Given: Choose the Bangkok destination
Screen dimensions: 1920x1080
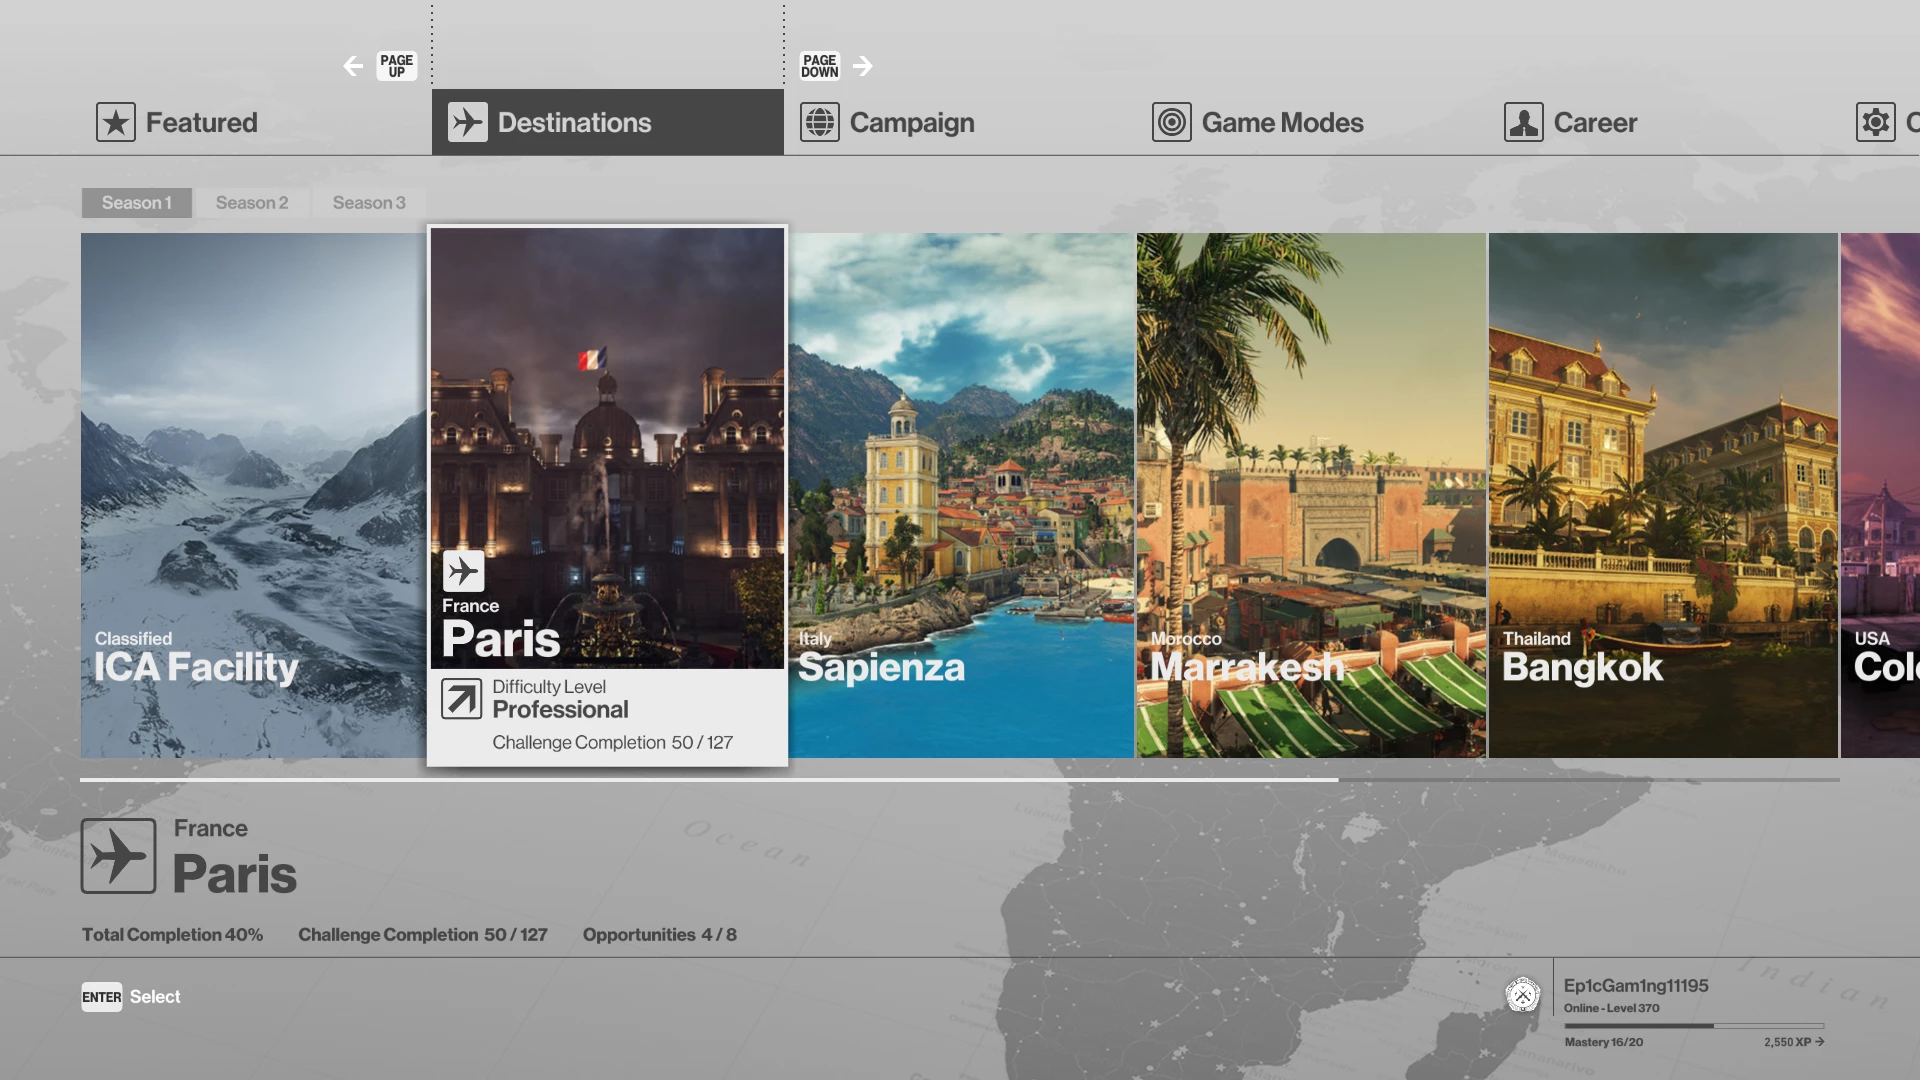Looking at the screenshot, I should 1663,495.
